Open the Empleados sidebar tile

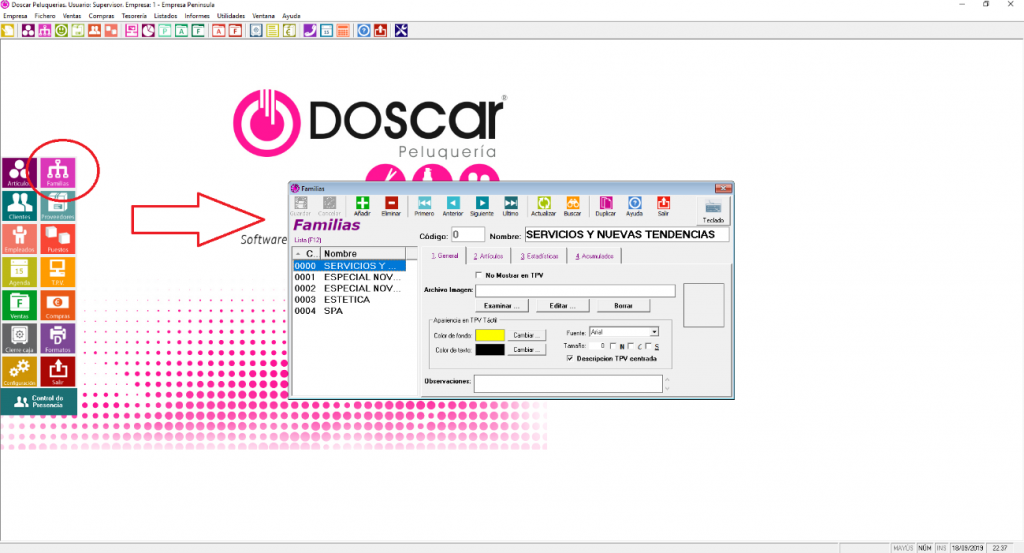pos(19,240)
